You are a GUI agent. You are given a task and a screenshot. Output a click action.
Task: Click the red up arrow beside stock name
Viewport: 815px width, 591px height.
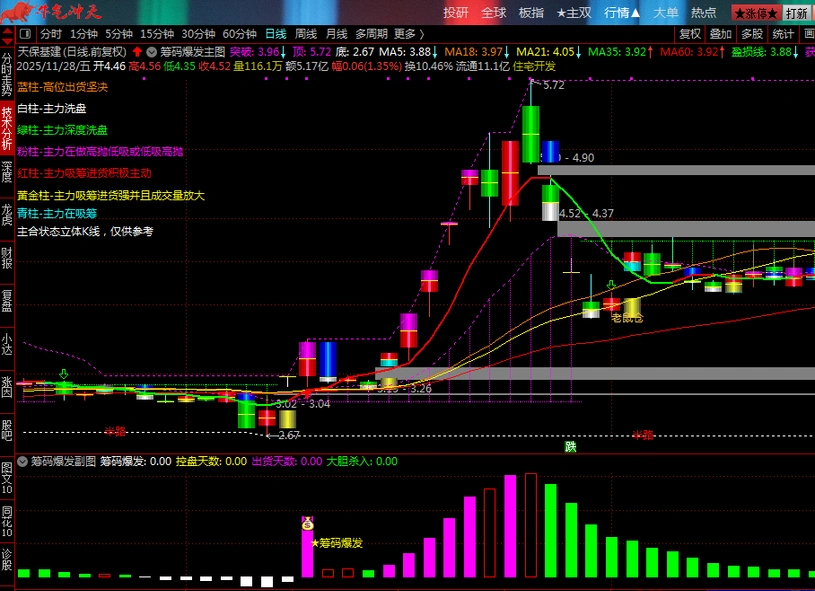pos(137,51)
